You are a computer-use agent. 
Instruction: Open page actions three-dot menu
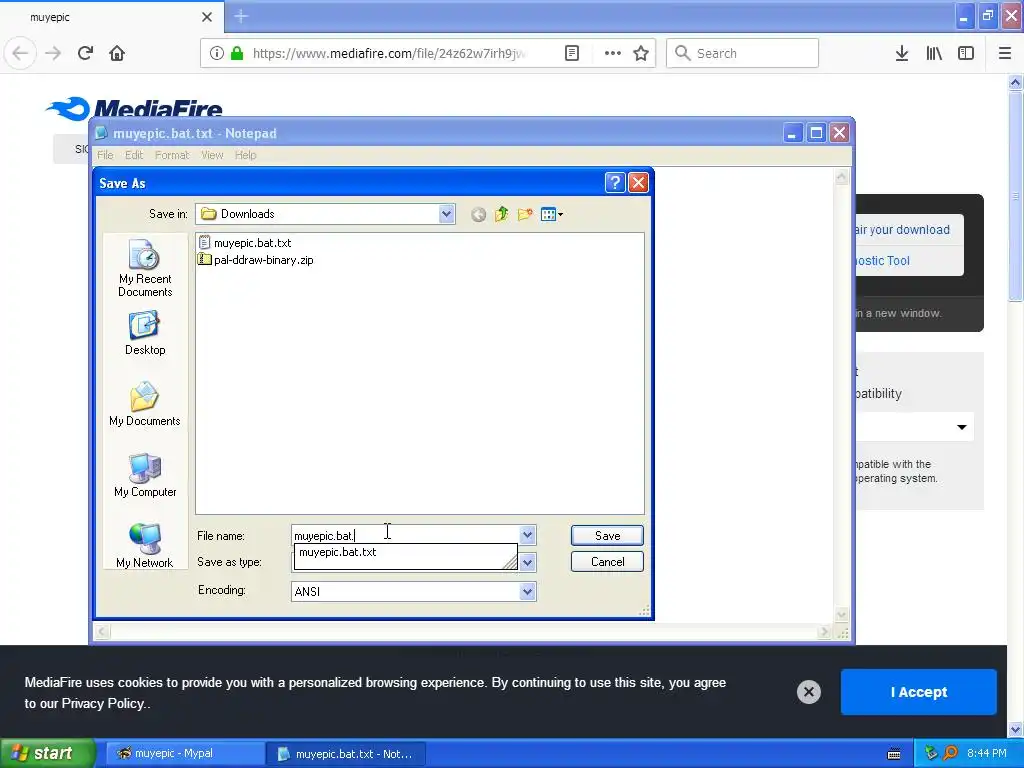point(613,53)
